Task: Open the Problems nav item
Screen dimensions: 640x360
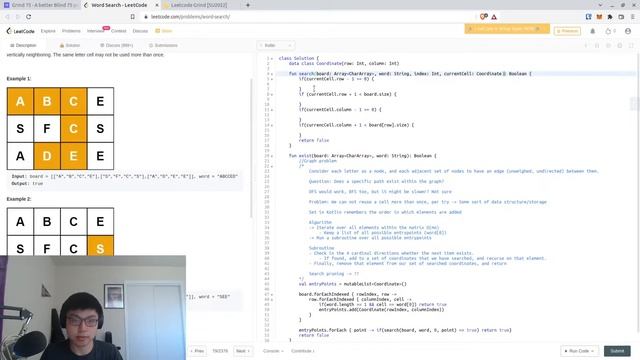Action: coord(71,31)
